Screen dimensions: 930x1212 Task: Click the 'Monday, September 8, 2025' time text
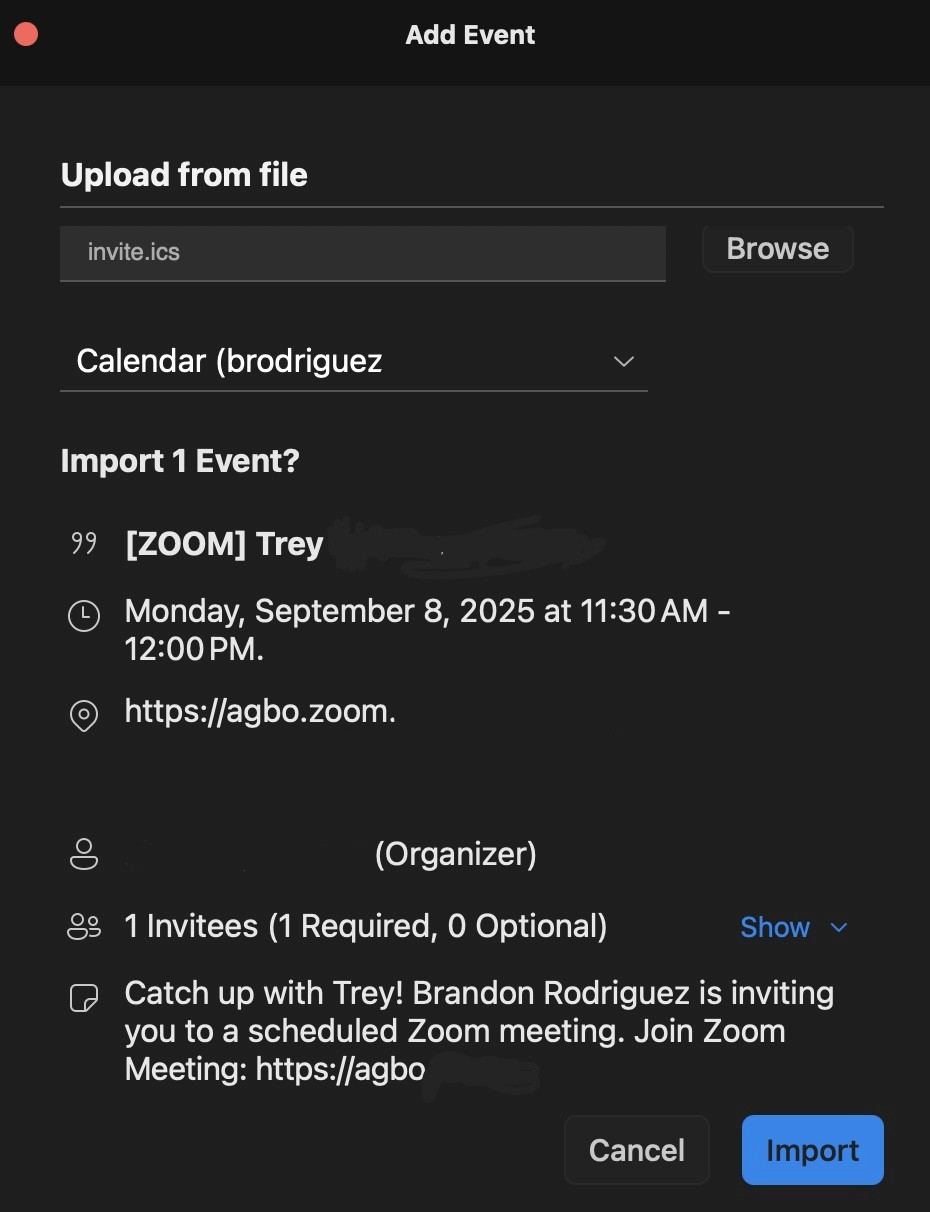428,630
